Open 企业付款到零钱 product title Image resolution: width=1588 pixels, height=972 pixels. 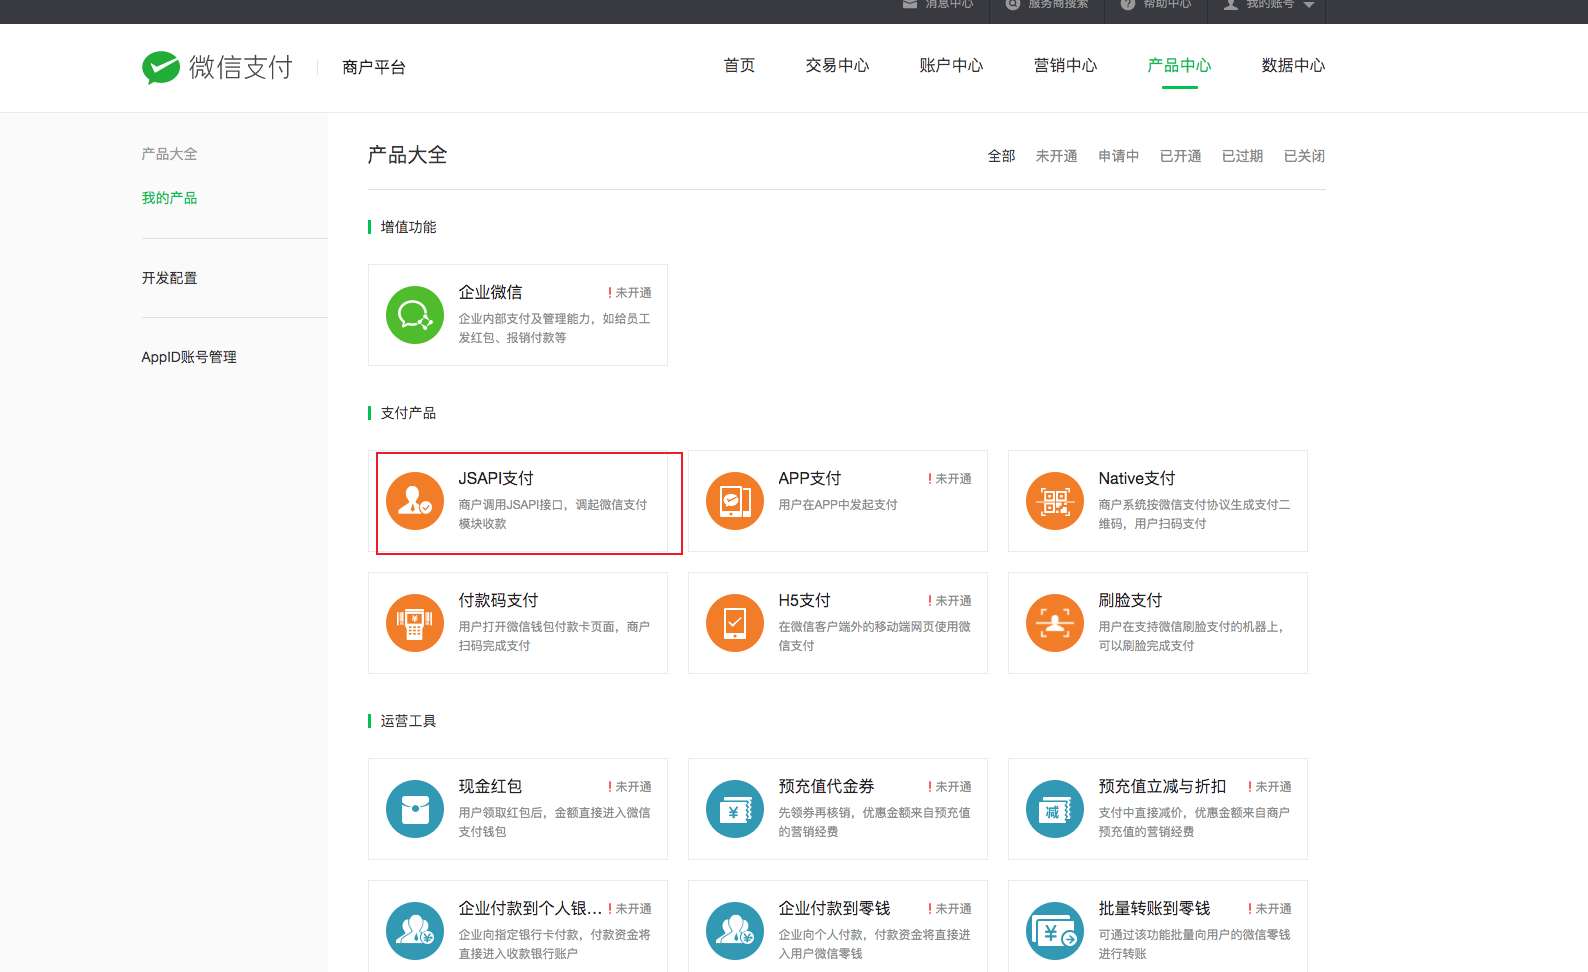click(835, 908)
